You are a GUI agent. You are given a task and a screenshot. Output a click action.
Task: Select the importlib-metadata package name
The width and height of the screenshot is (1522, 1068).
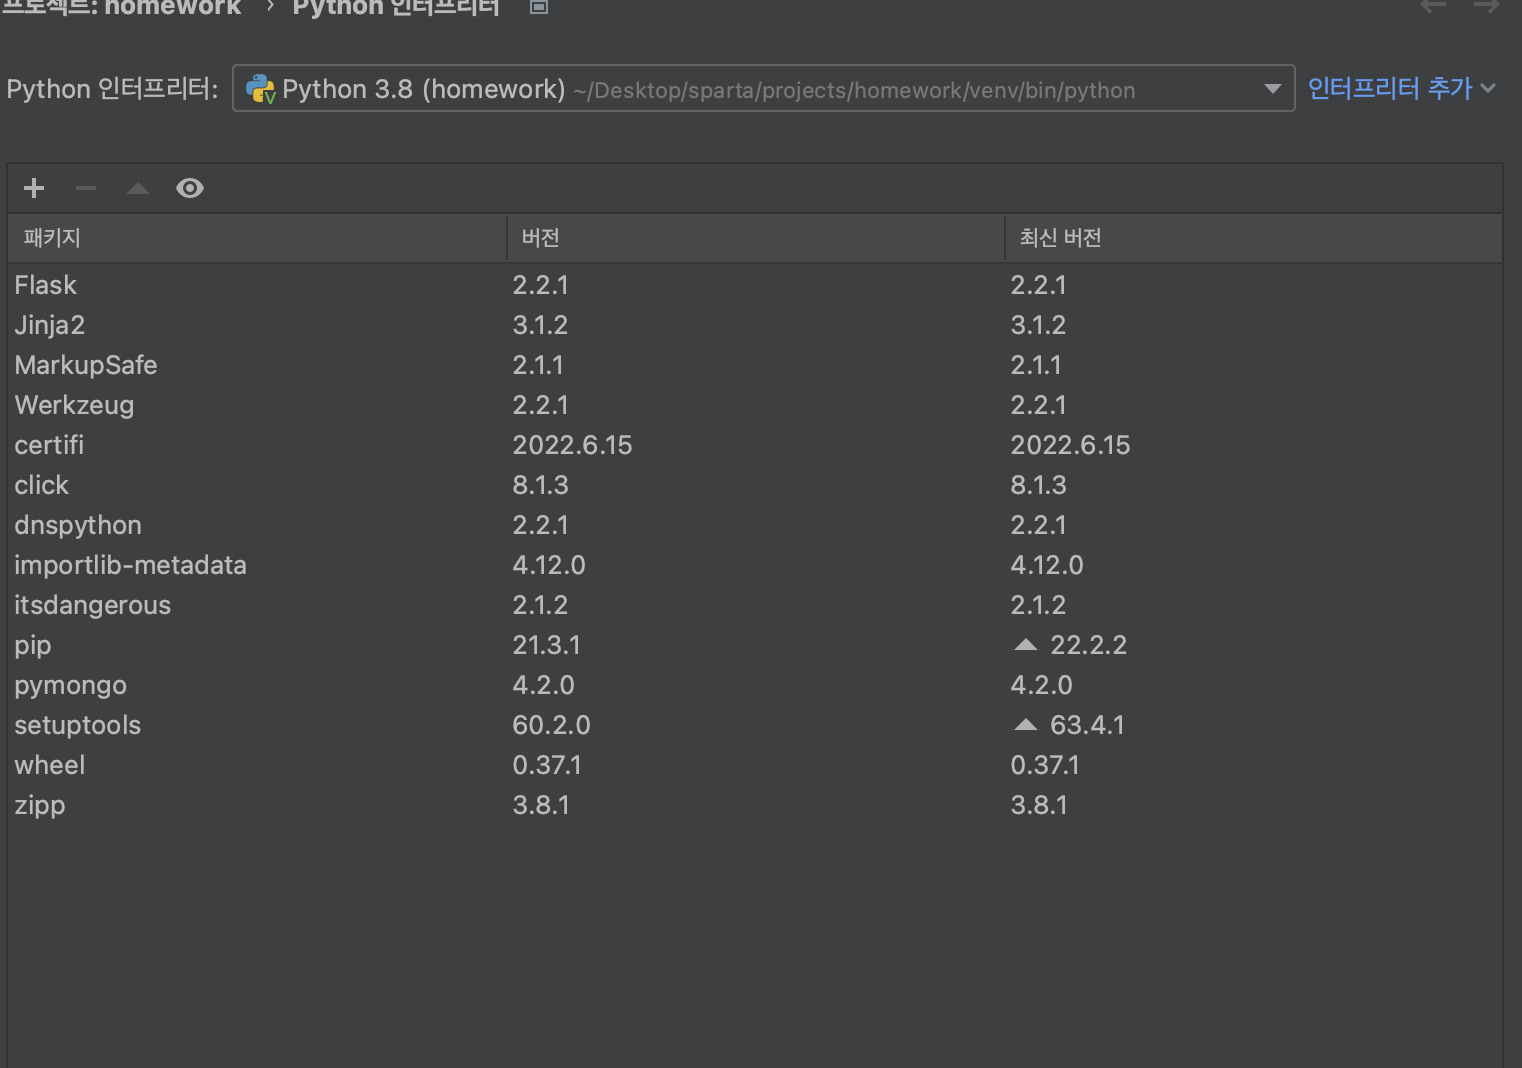(x=130, y=566)
